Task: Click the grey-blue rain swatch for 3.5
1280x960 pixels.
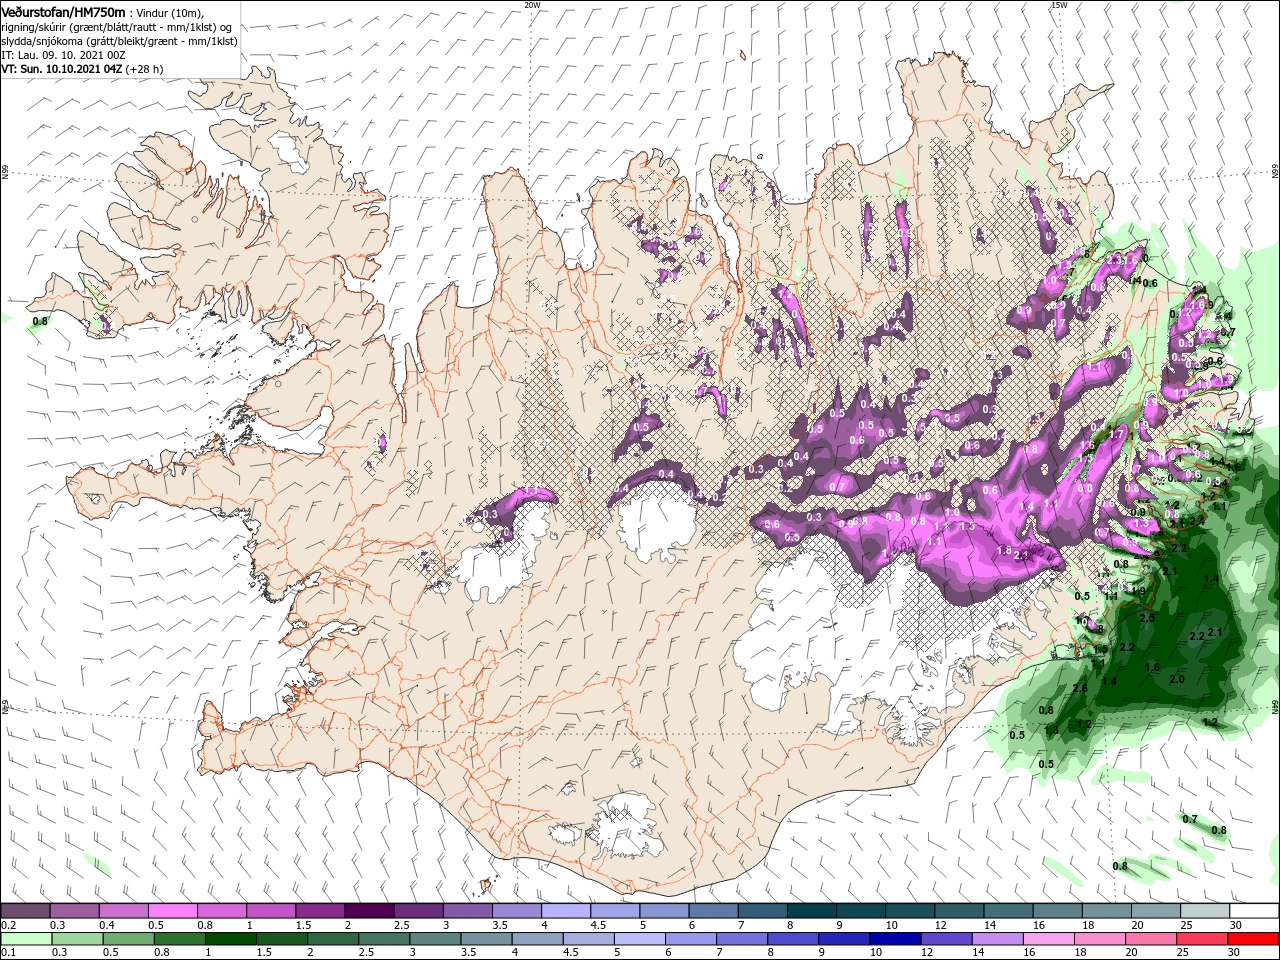Action: click(x=486, y=939)
